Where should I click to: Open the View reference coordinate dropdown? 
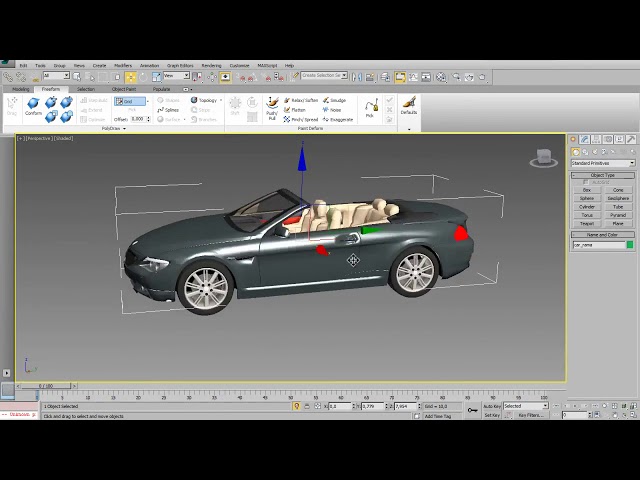click(176, 75)
